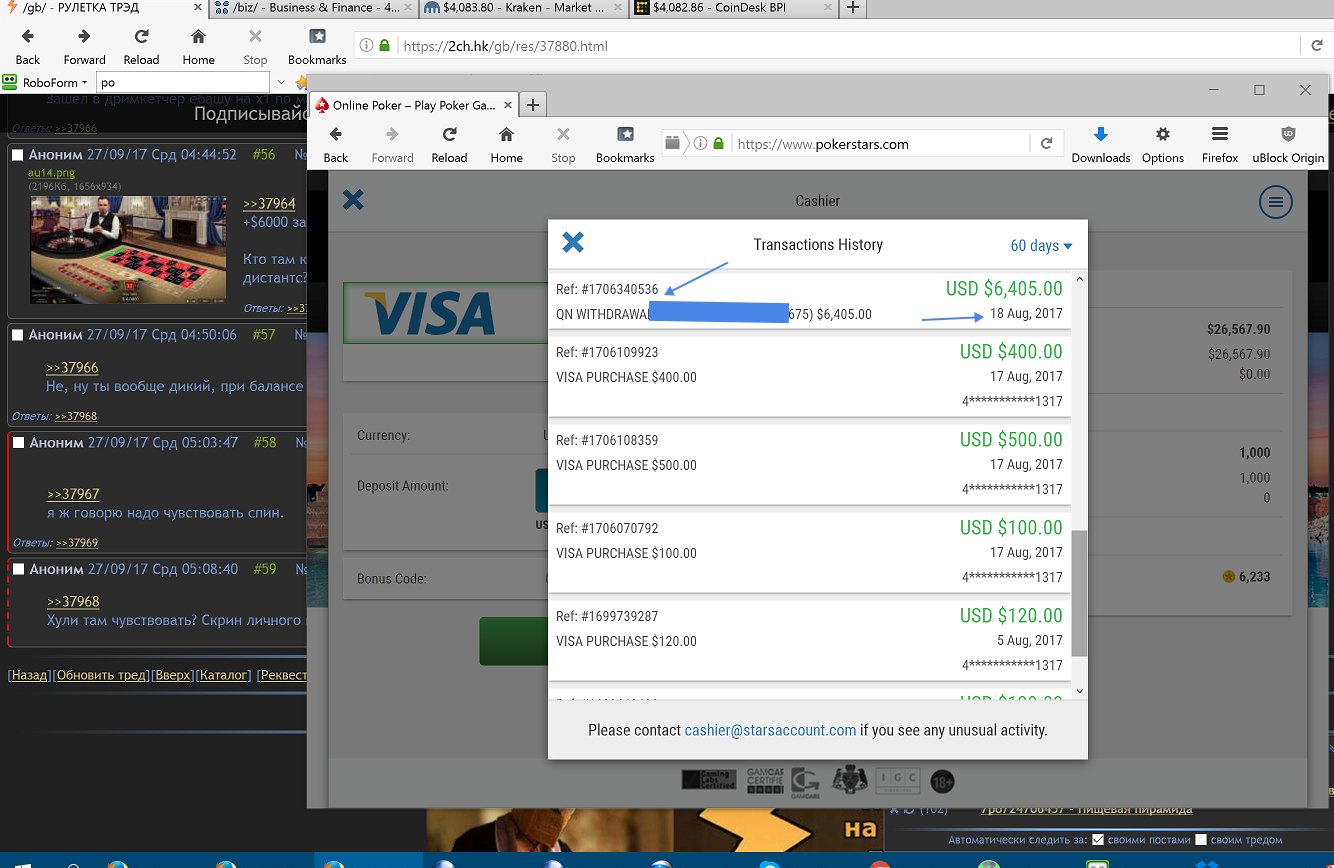
Task: Open Bookmarks in the PokerStars browser window
Action: click(625, 143)
